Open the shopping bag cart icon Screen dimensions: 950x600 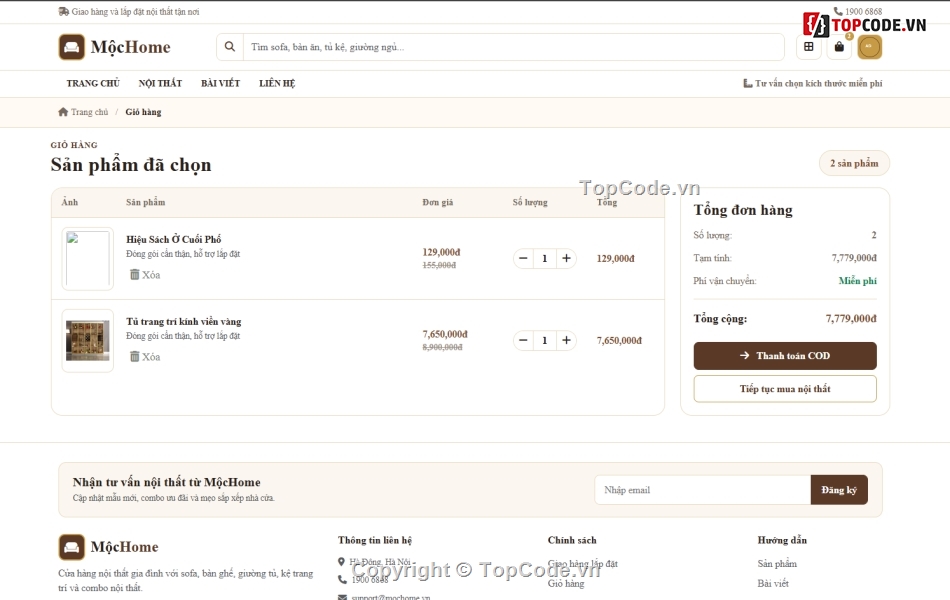point(839,47)
